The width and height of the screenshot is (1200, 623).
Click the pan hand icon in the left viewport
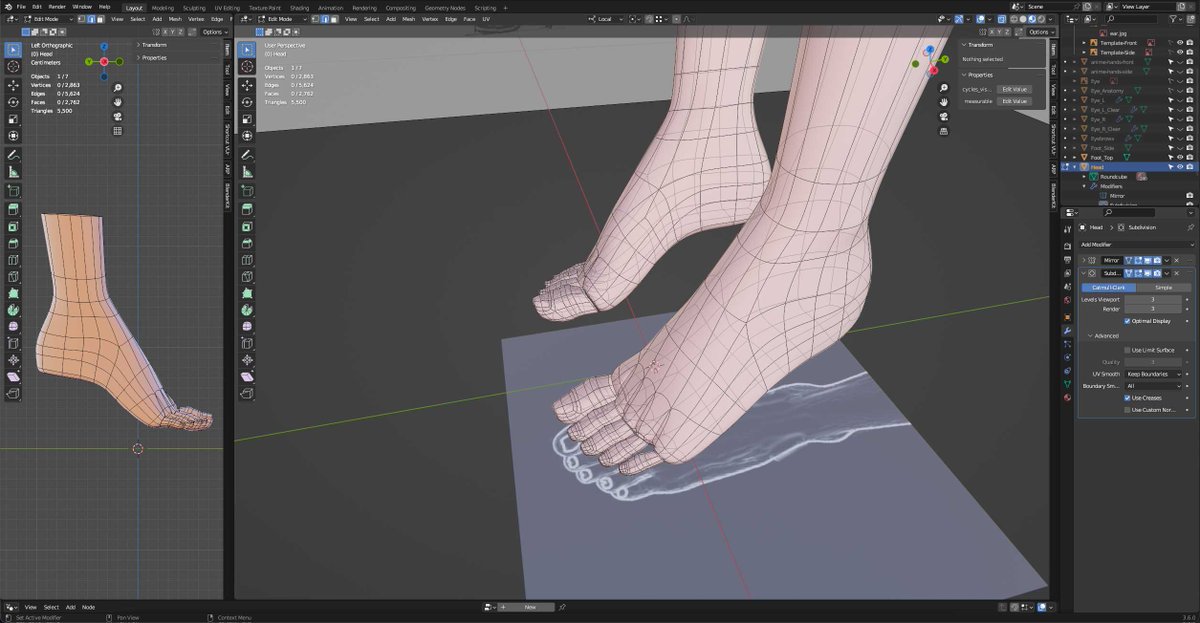pos(118,102)
